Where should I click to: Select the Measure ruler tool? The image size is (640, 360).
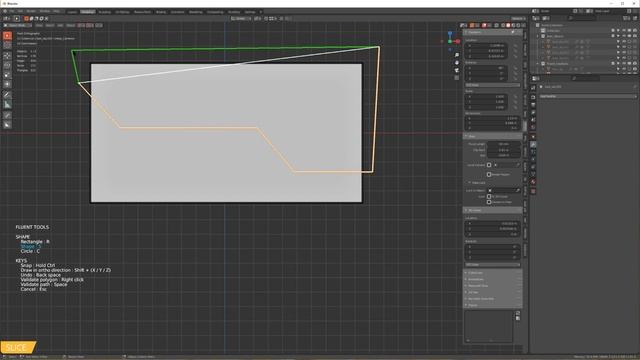tap(7, 104)
